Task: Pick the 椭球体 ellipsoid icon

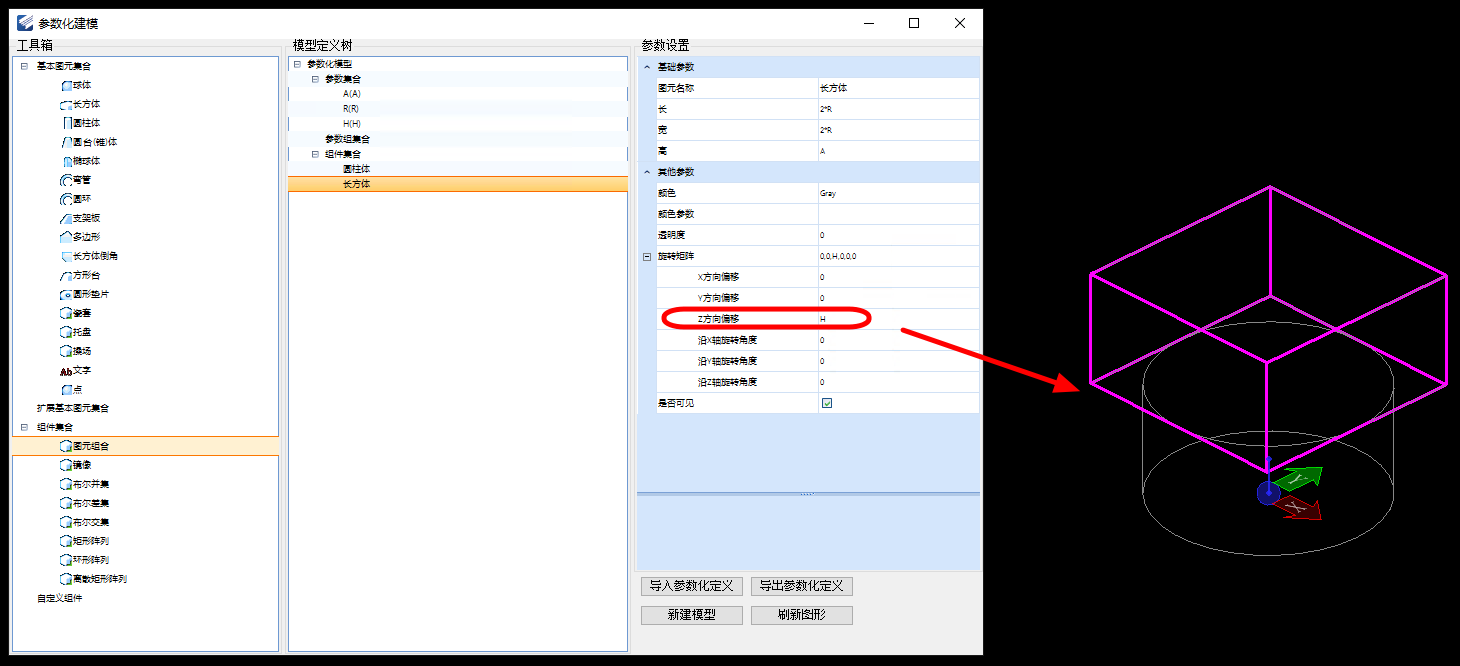Action: coord(66,161)
